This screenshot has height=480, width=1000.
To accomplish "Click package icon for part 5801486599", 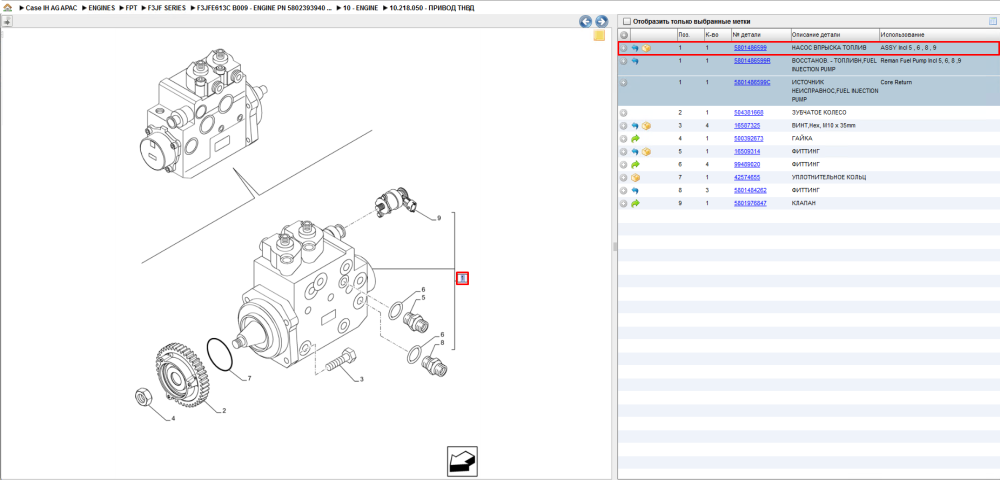I will coord(646,48).
